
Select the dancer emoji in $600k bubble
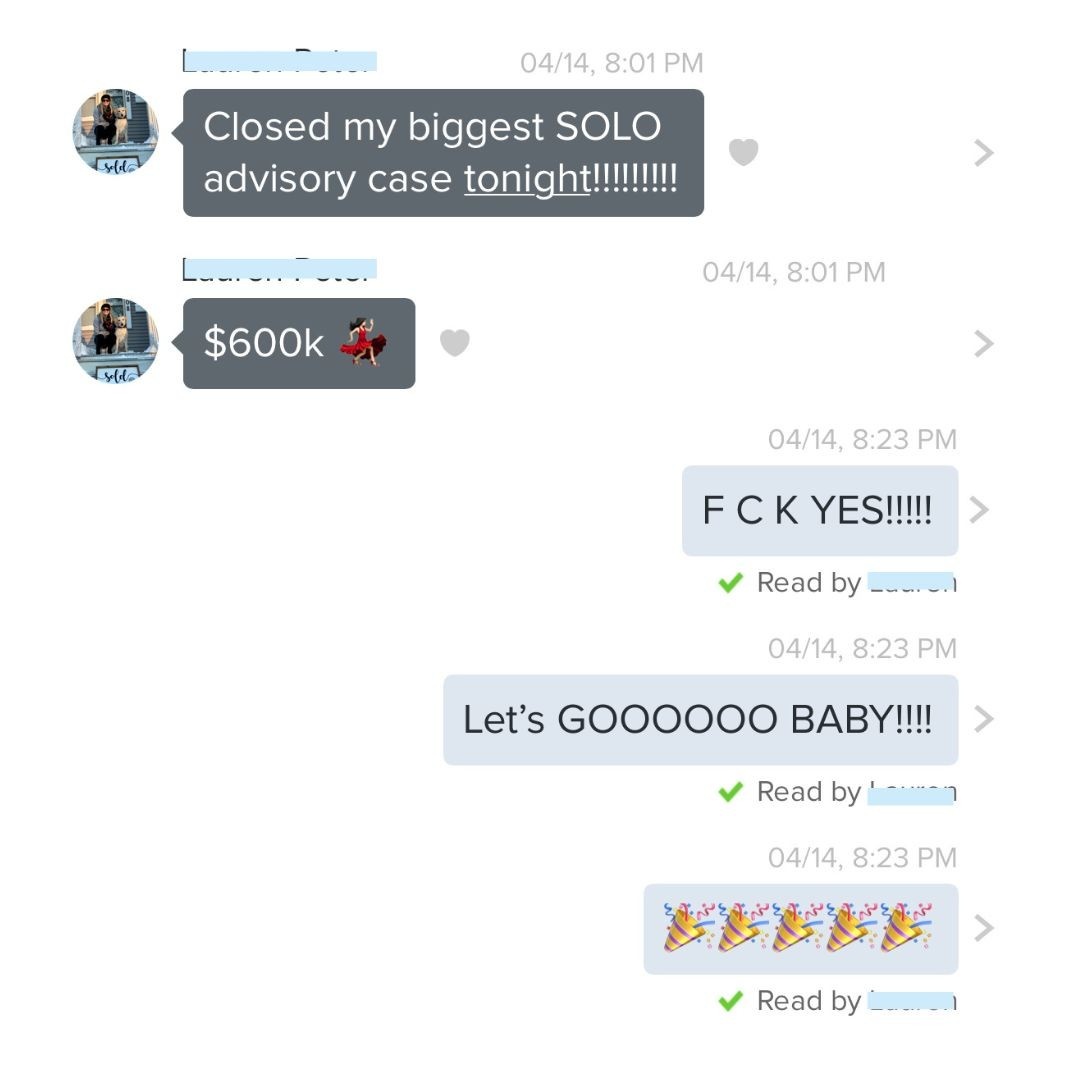(363, 342)
